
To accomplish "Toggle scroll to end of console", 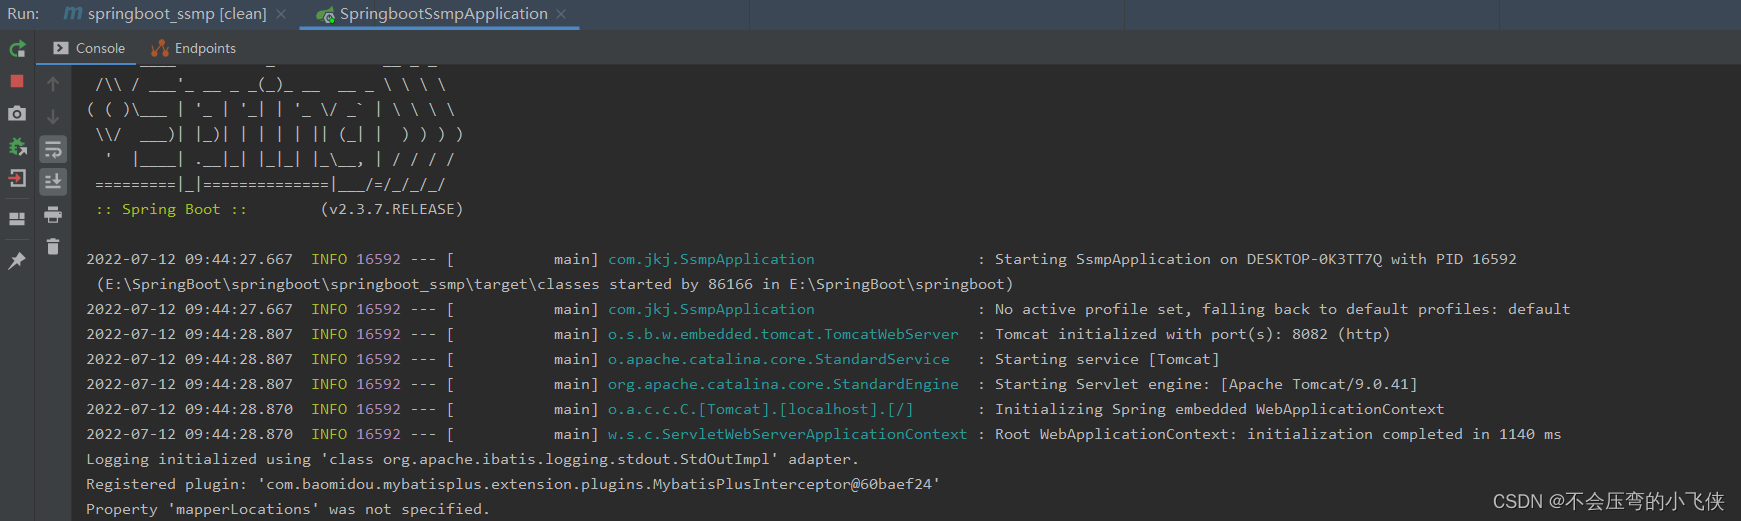I will pos(53,181).
